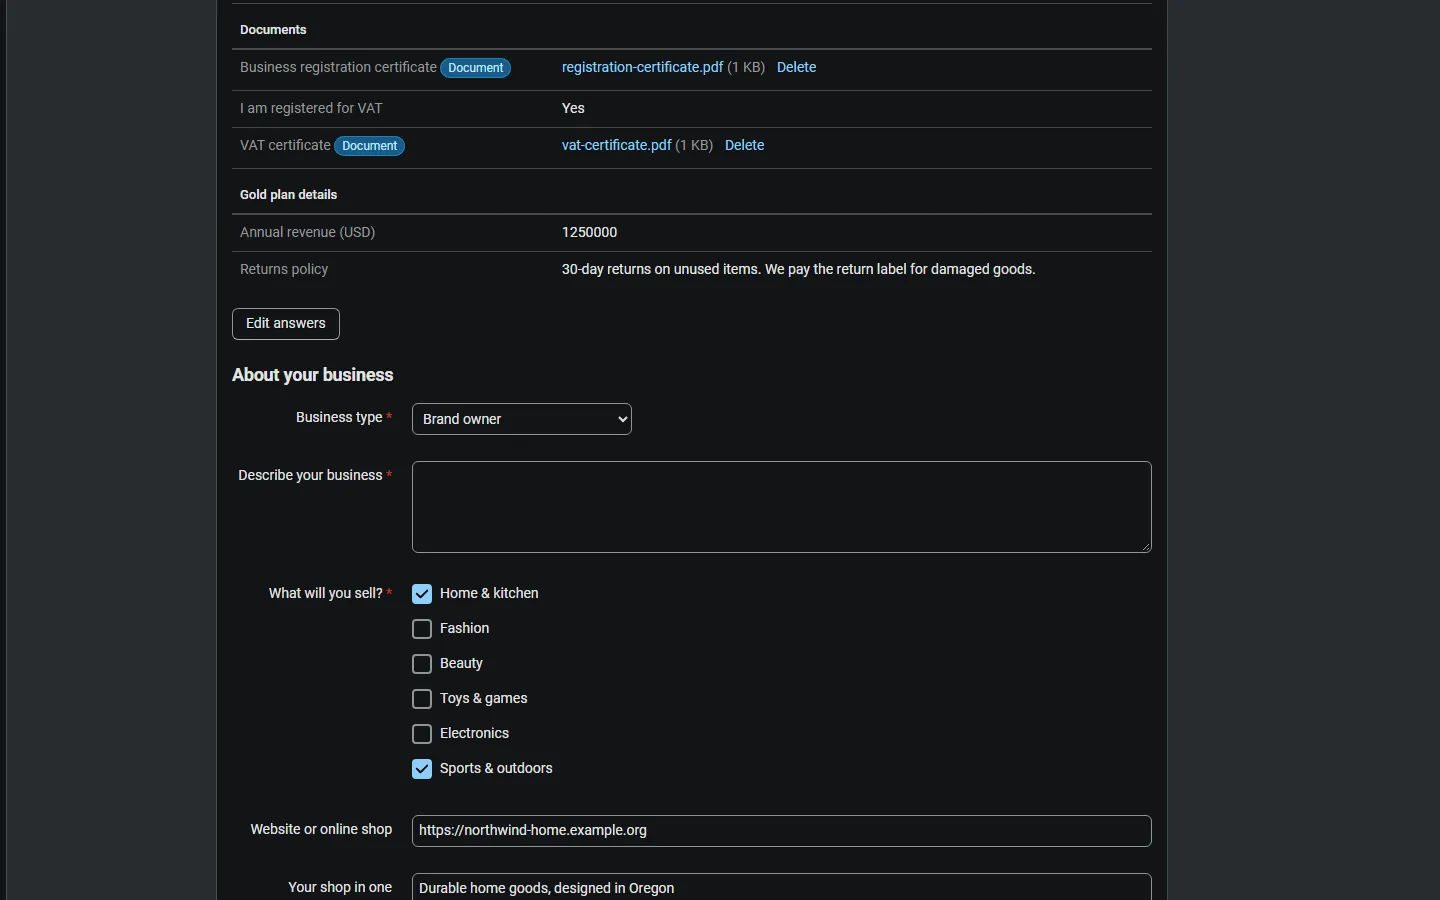Click the Sports & outdoors label text
The image size is (1440, 900).
tap(496, 769)
